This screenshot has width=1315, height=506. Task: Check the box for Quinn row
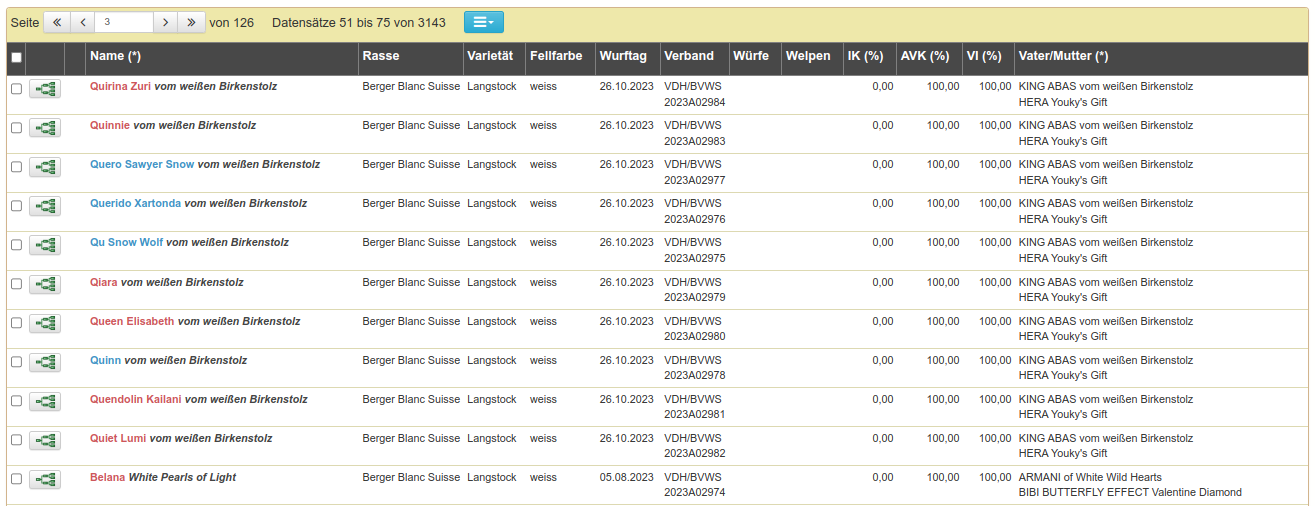(x=16, y=362)
